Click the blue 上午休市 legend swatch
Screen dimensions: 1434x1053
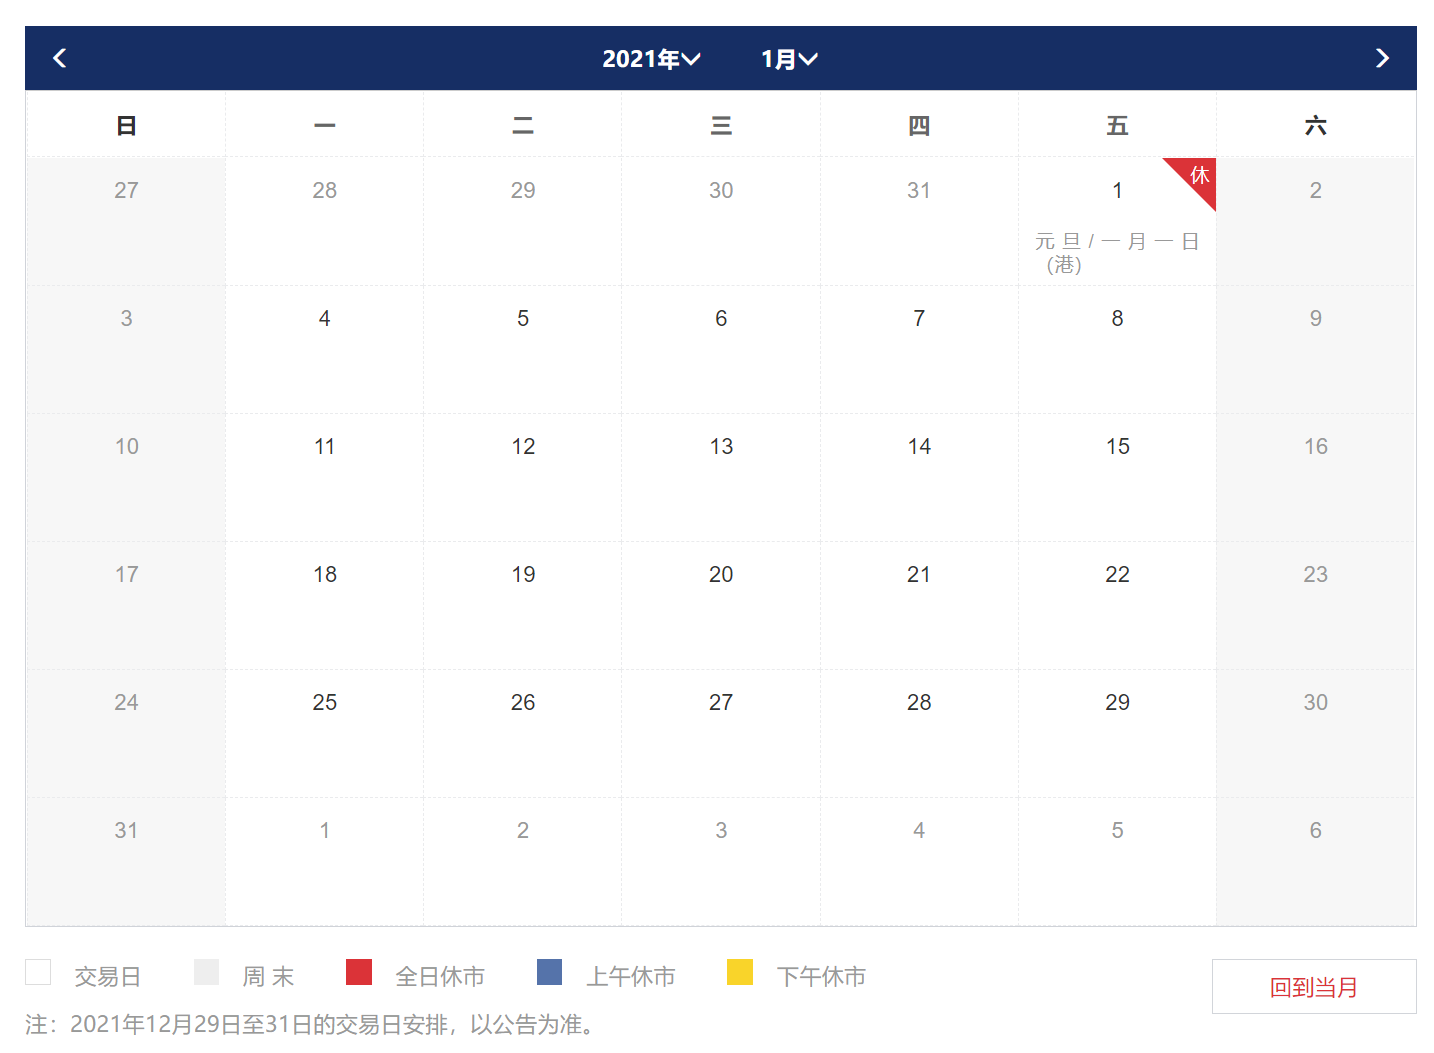coord(550,972)
